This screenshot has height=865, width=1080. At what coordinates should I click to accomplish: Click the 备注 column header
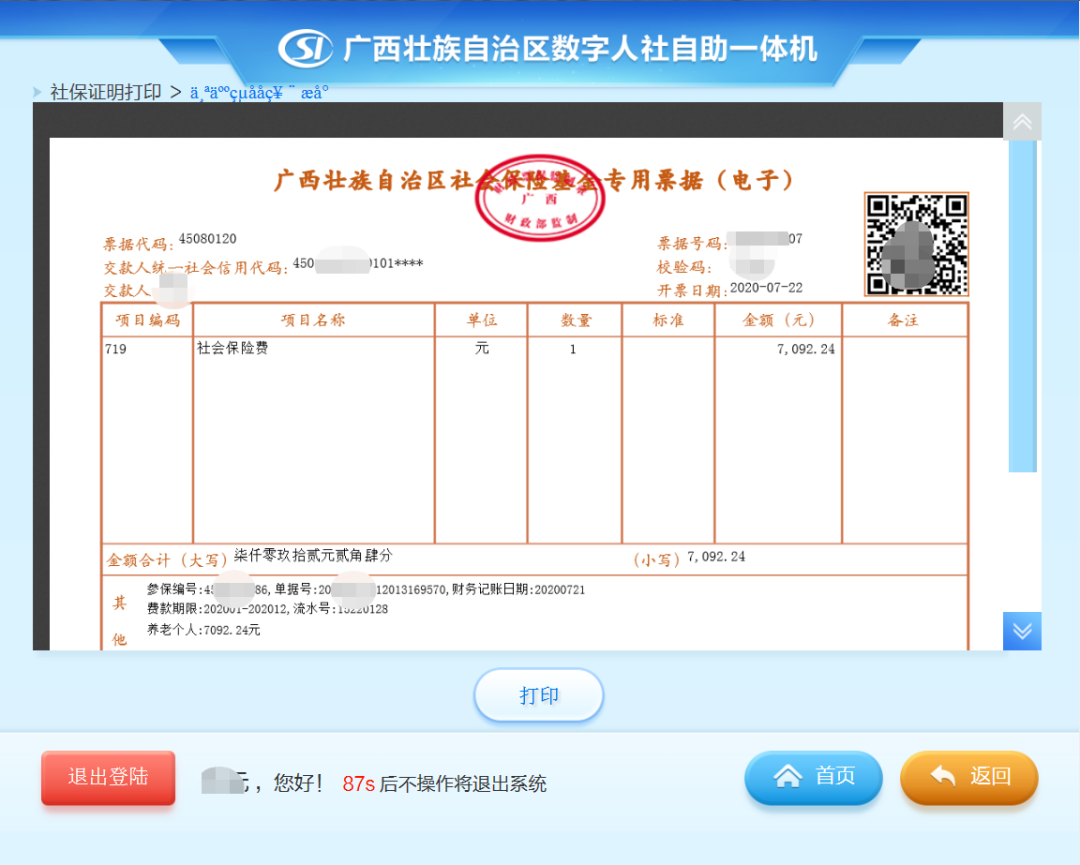pos(903,320)
